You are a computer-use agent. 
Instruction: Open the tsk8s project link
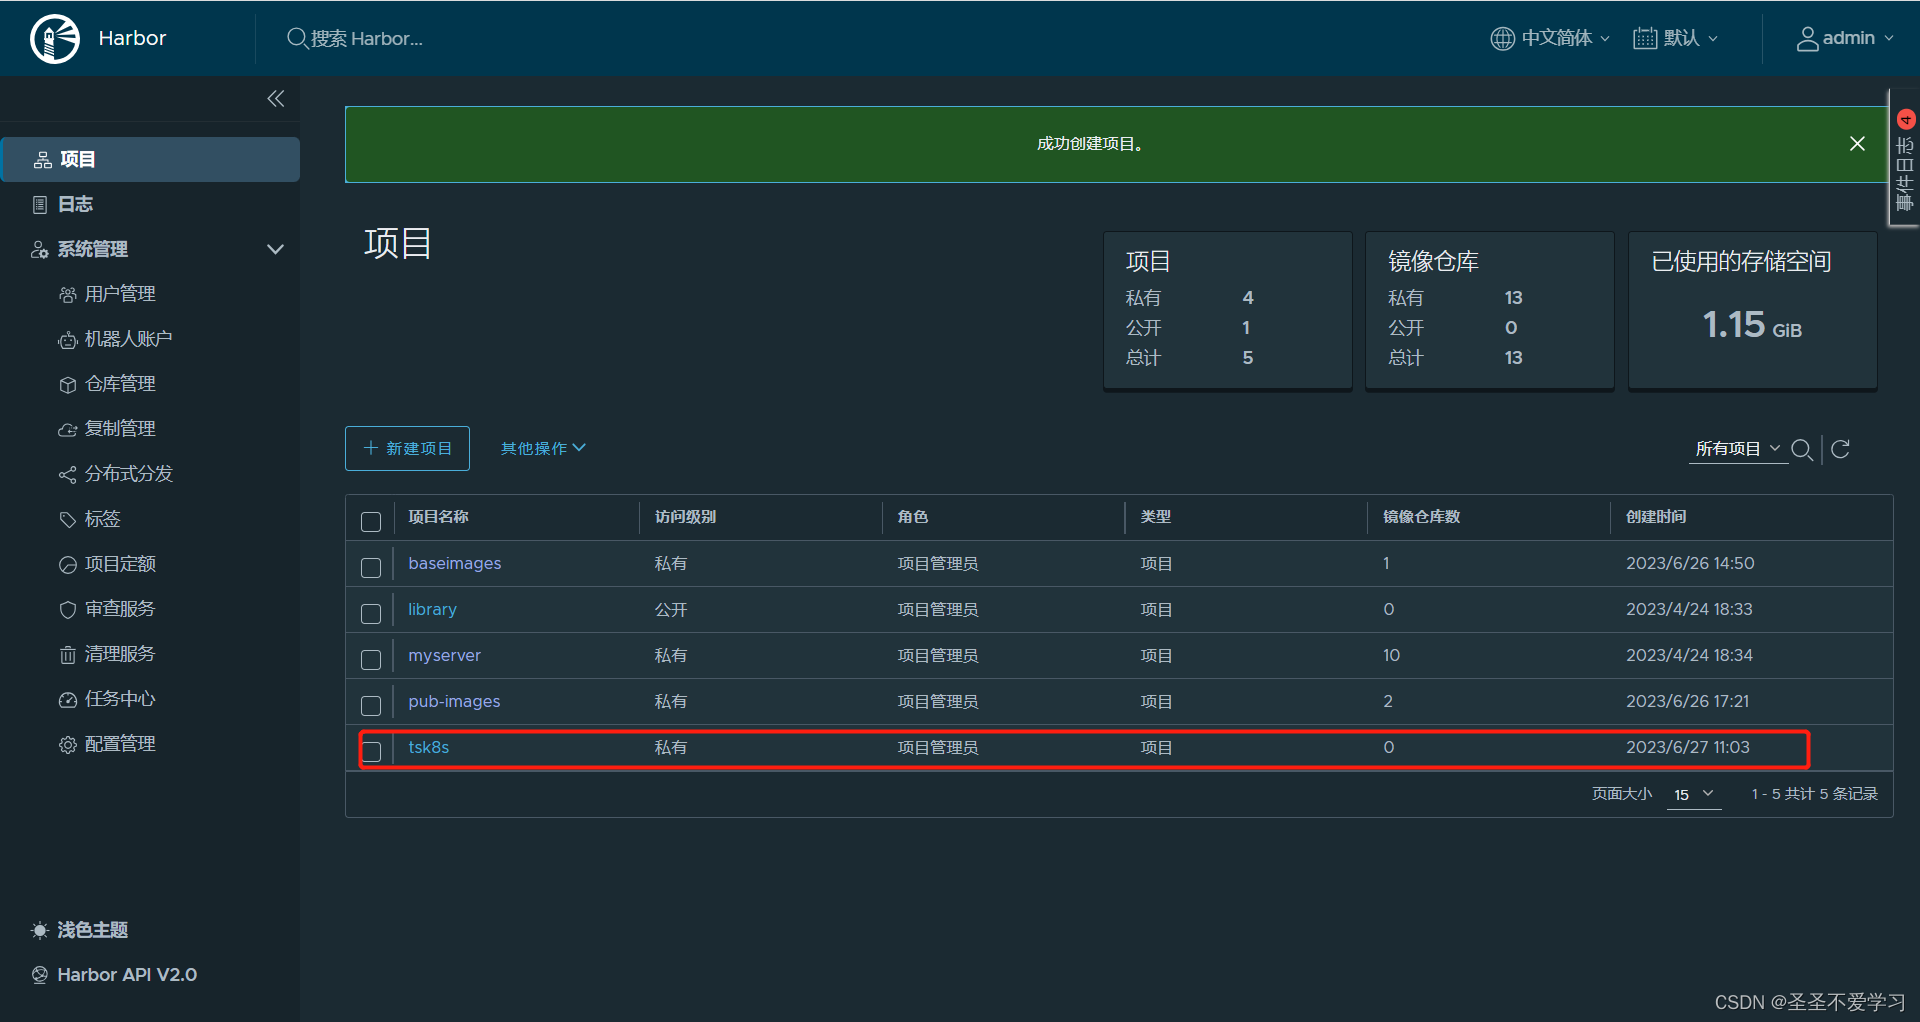(x=429, y=748)
